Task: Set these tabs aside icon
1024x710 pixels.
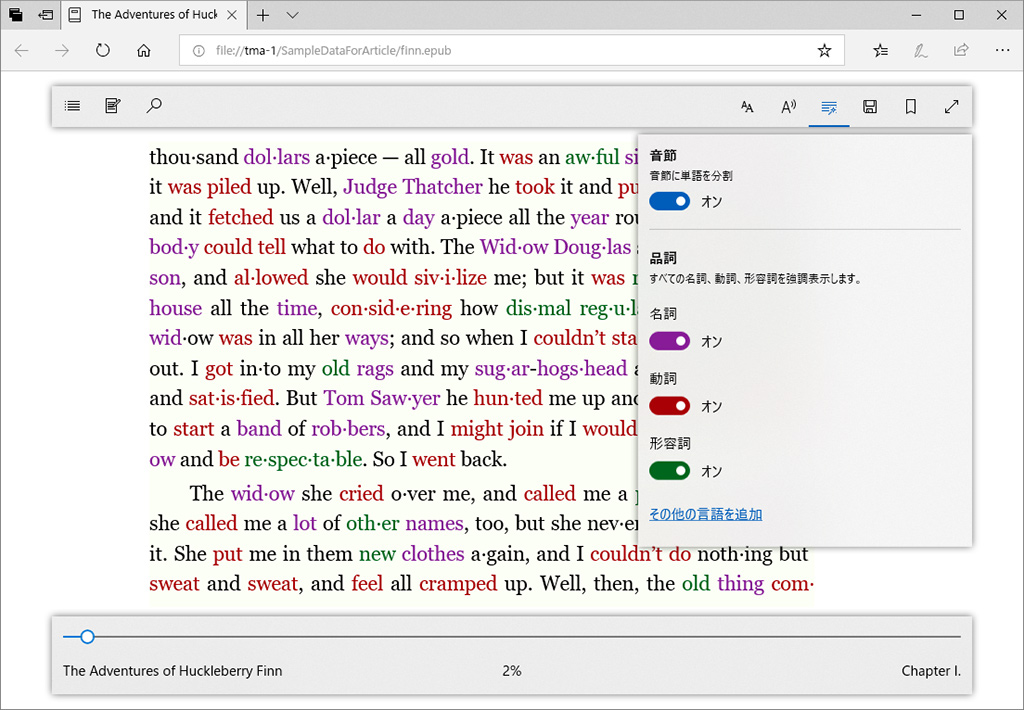Action: pyautogui.click(x=46, y=14)
